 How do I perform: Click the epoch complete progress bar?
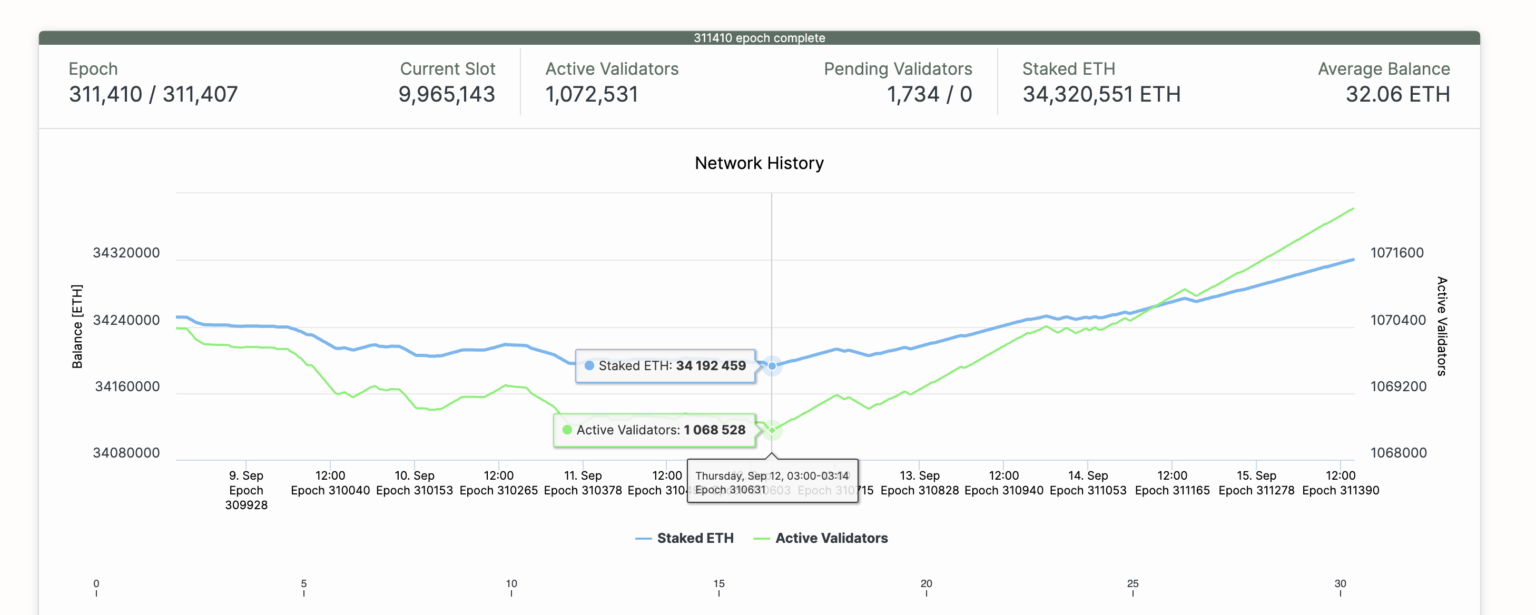click(x=759, y=38)
